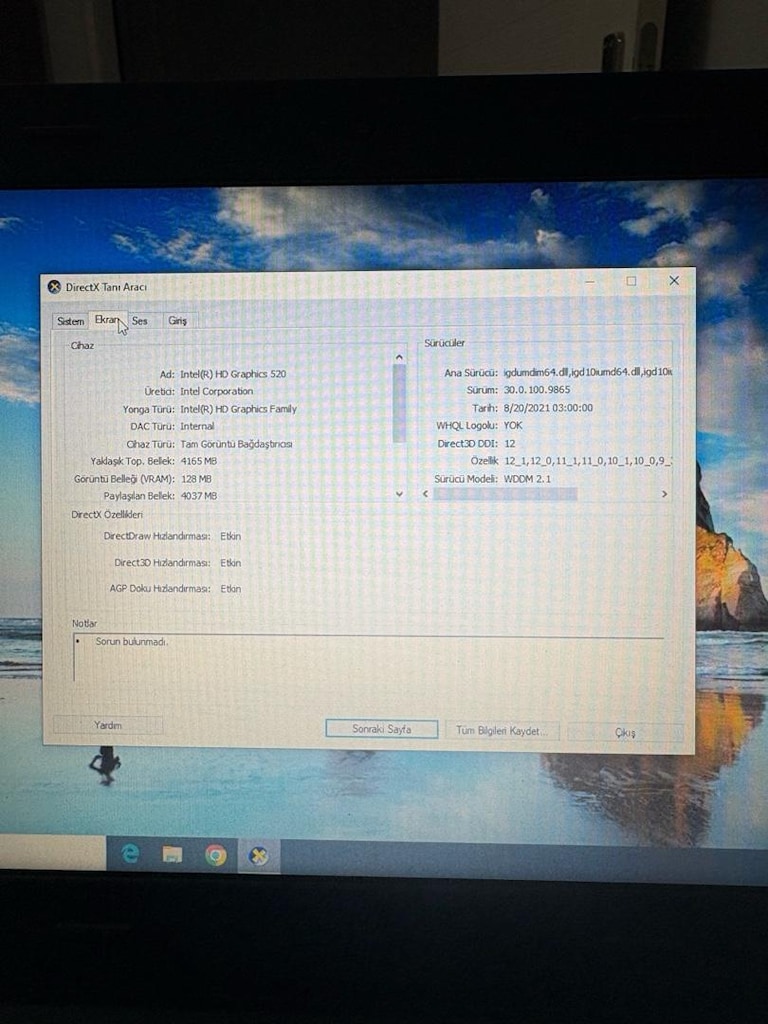Click the 'Intel(R) HD Graphics 520' device name
This screenshot has height=1024, width=768.
233,374
